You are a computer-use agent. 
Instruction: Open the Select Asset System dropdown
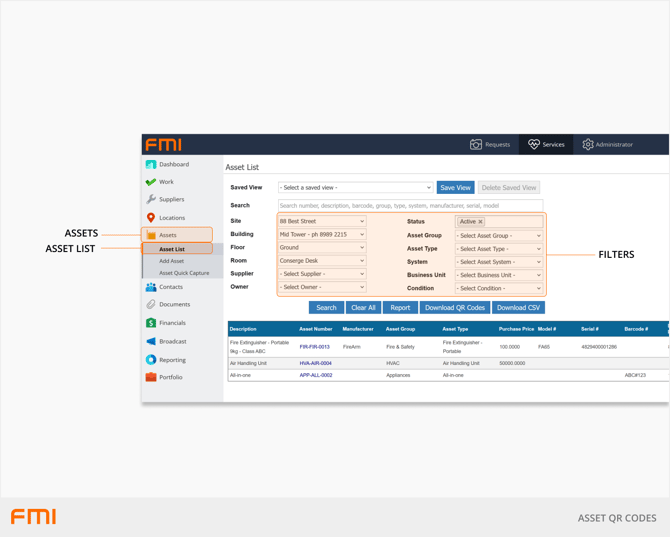pos(499,262)
